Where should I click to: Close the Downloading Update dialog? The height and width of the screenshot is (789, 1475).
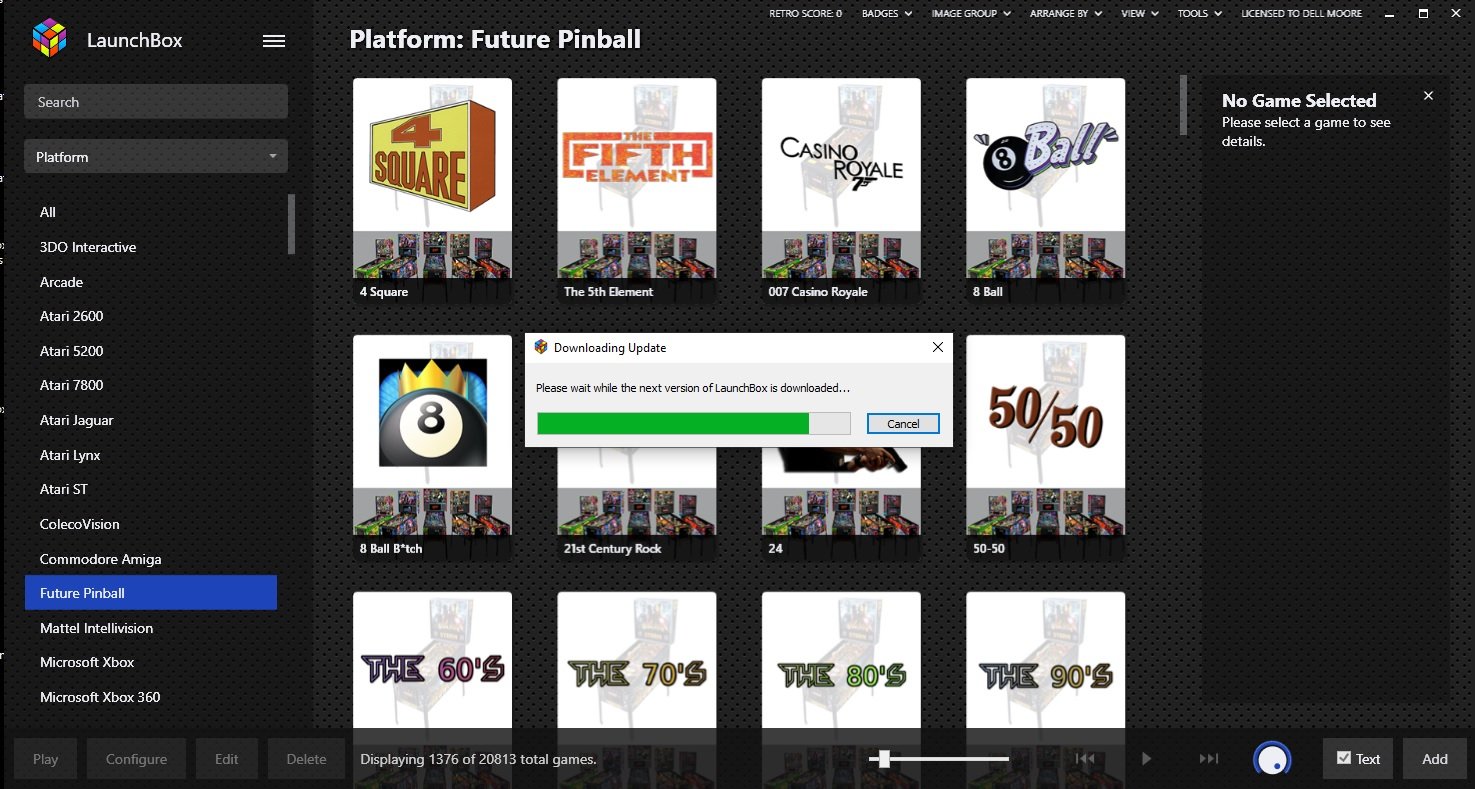937,348
